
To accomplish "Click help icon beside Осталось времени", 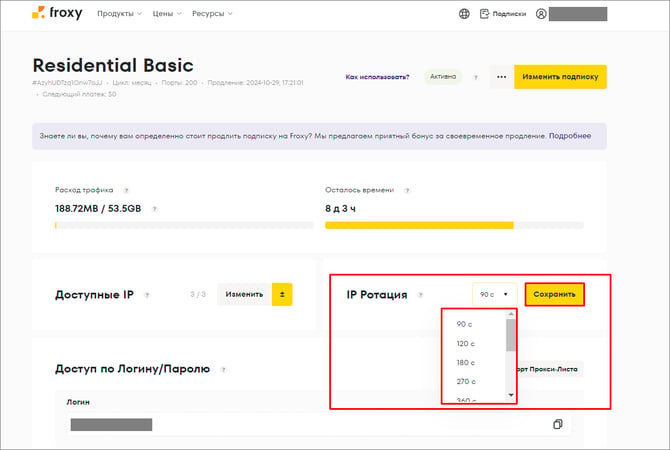I will 407,190.
